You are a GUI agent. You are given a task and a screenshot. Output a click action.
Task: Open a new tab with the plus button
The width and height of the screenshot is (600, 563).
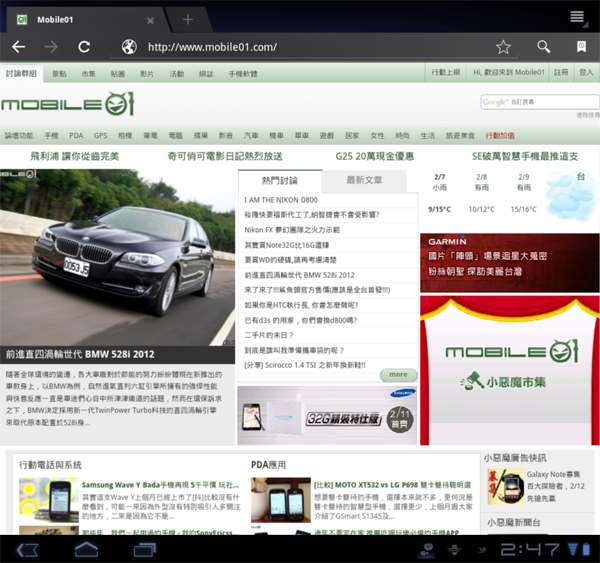[x=188, y=20]
